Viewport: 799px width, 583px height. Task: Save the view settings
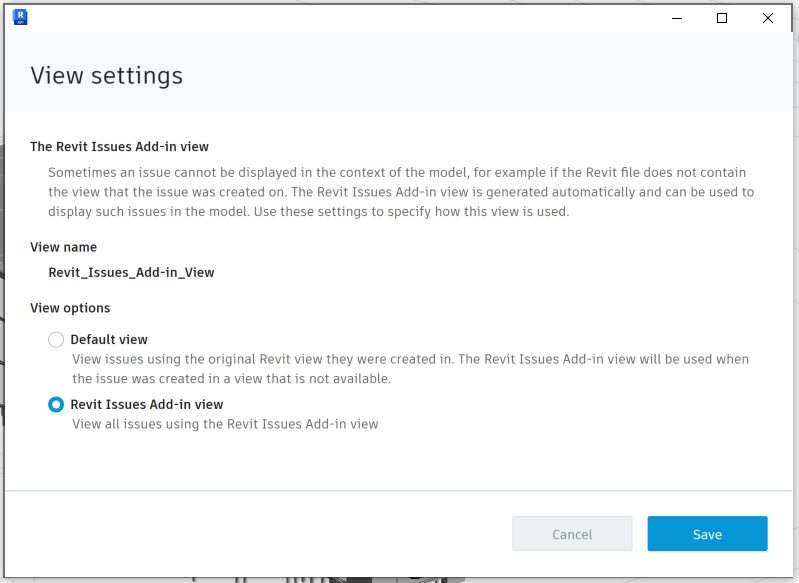click(x=707, y=534)
